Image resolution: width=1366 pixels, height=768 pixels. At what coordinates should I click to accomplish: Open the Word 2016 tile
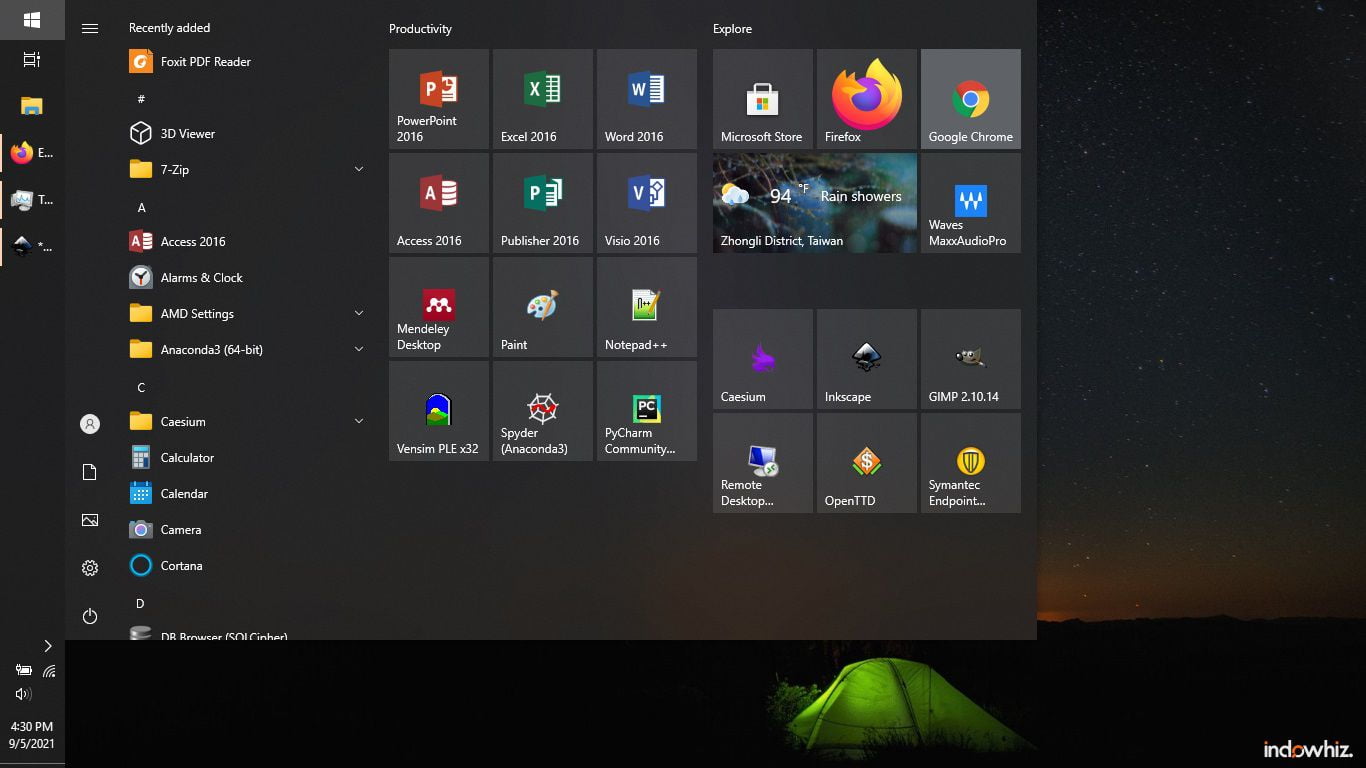647,99
